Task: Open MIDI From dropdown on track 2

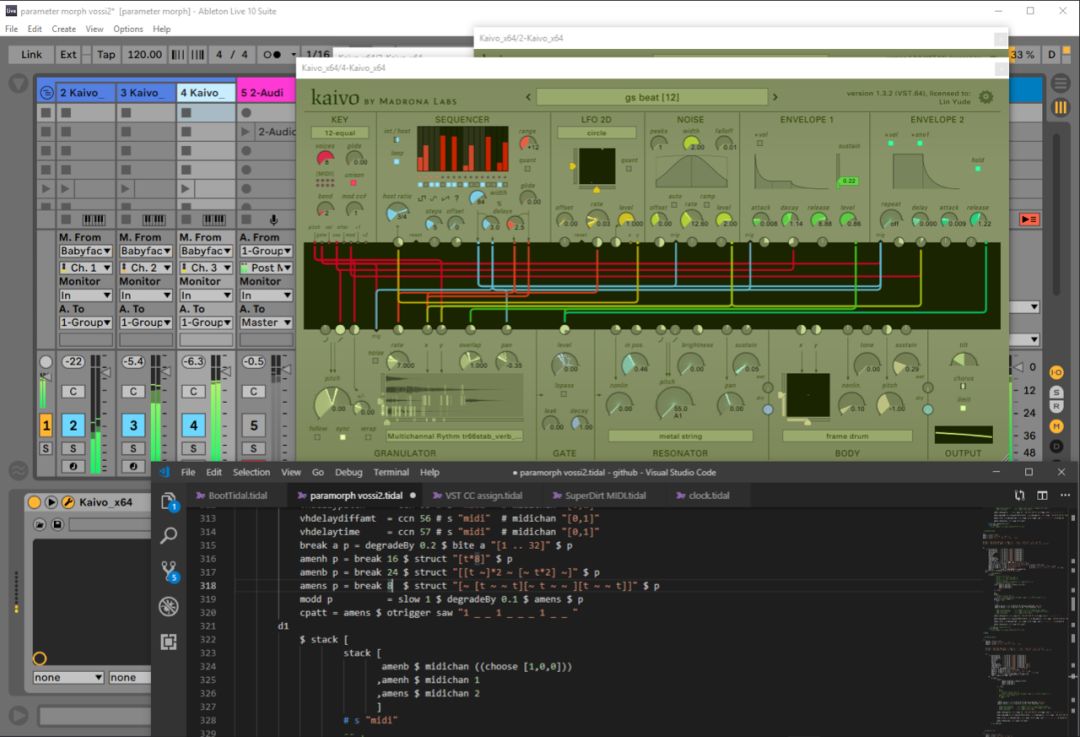Action: click(85, 251)
